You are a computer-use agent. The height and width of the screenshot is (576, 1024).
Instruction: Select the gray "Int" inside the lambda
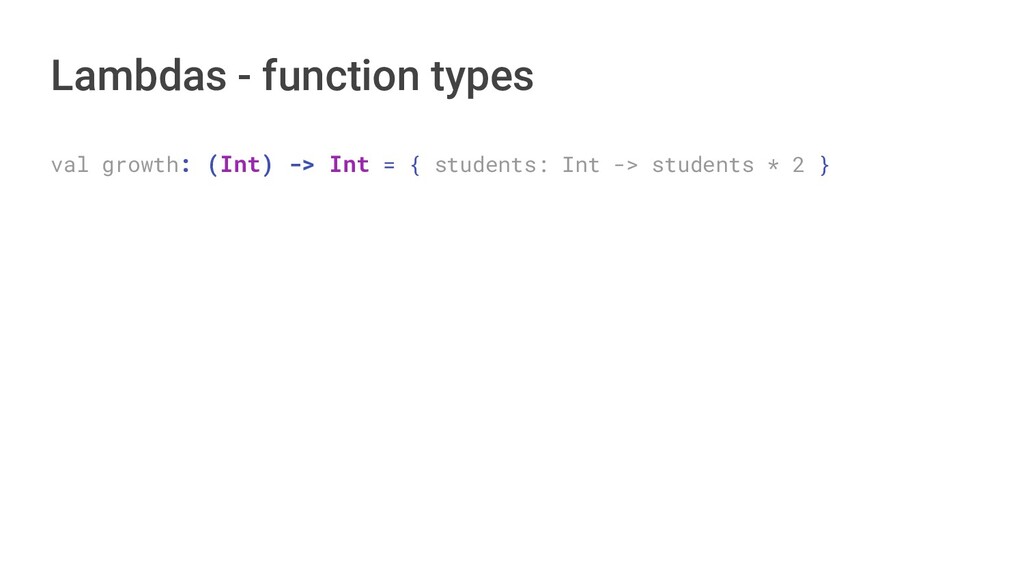point(581,164)
